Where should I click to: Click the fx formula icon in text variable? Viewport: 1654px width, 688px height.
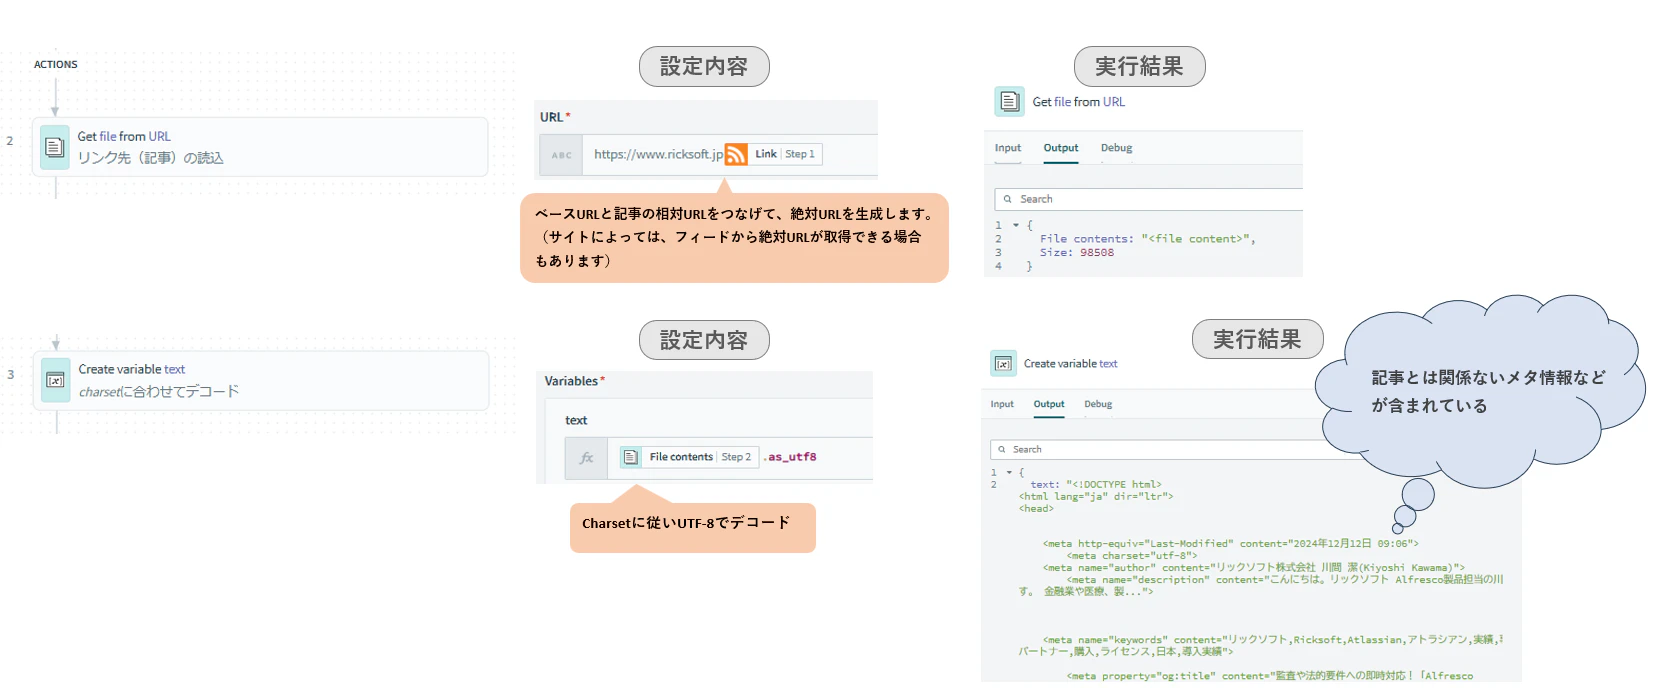pos(586,458)
